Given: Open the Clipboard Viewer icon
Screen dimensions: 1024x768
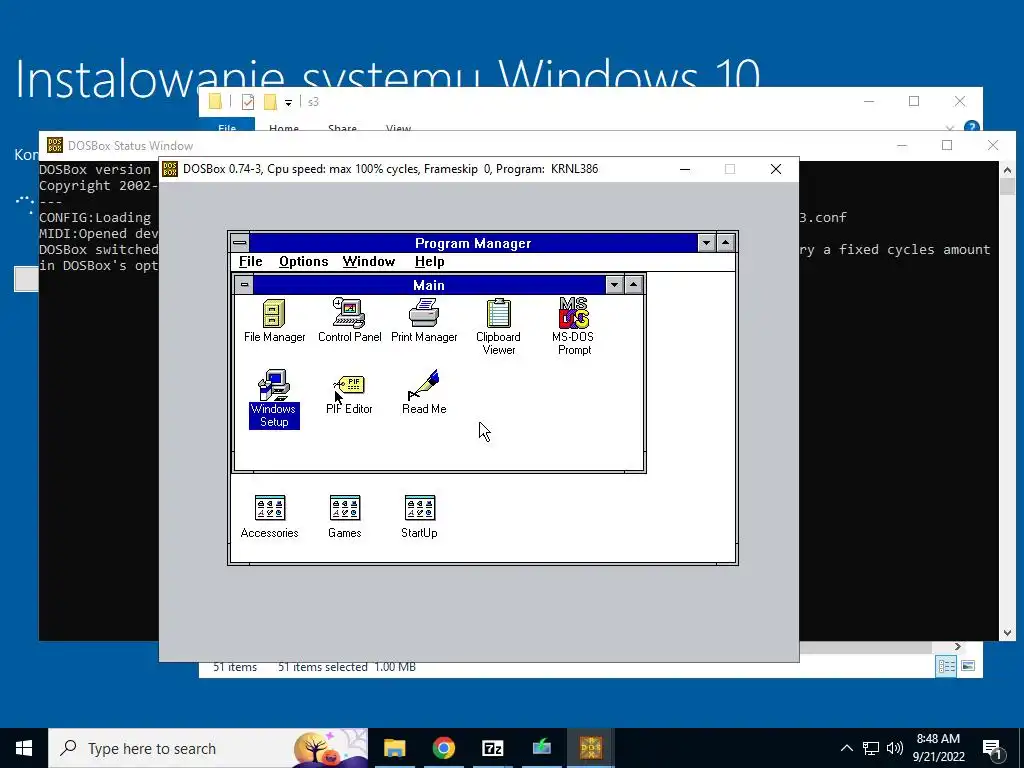Looking at the screenshot, I should (x=498, y=327).
